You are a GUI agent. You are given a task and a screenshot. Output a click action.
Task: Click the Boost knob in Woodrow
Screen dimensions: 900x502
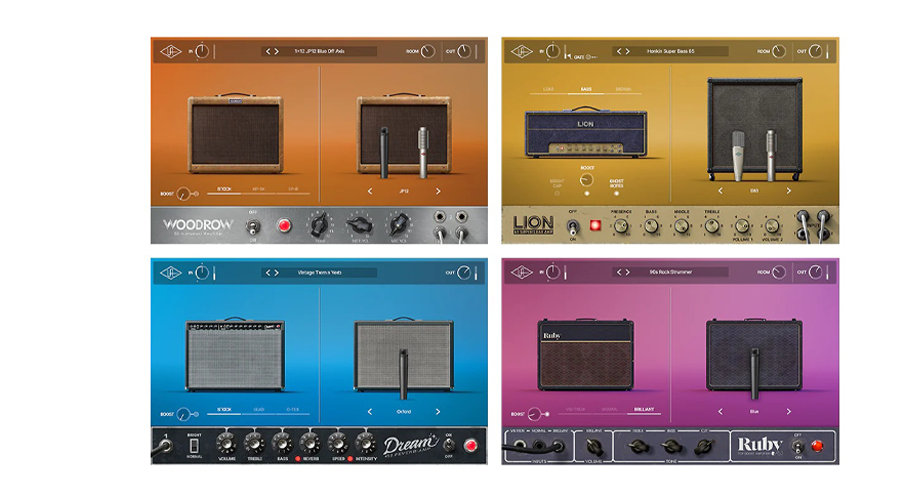pos(184,194)
